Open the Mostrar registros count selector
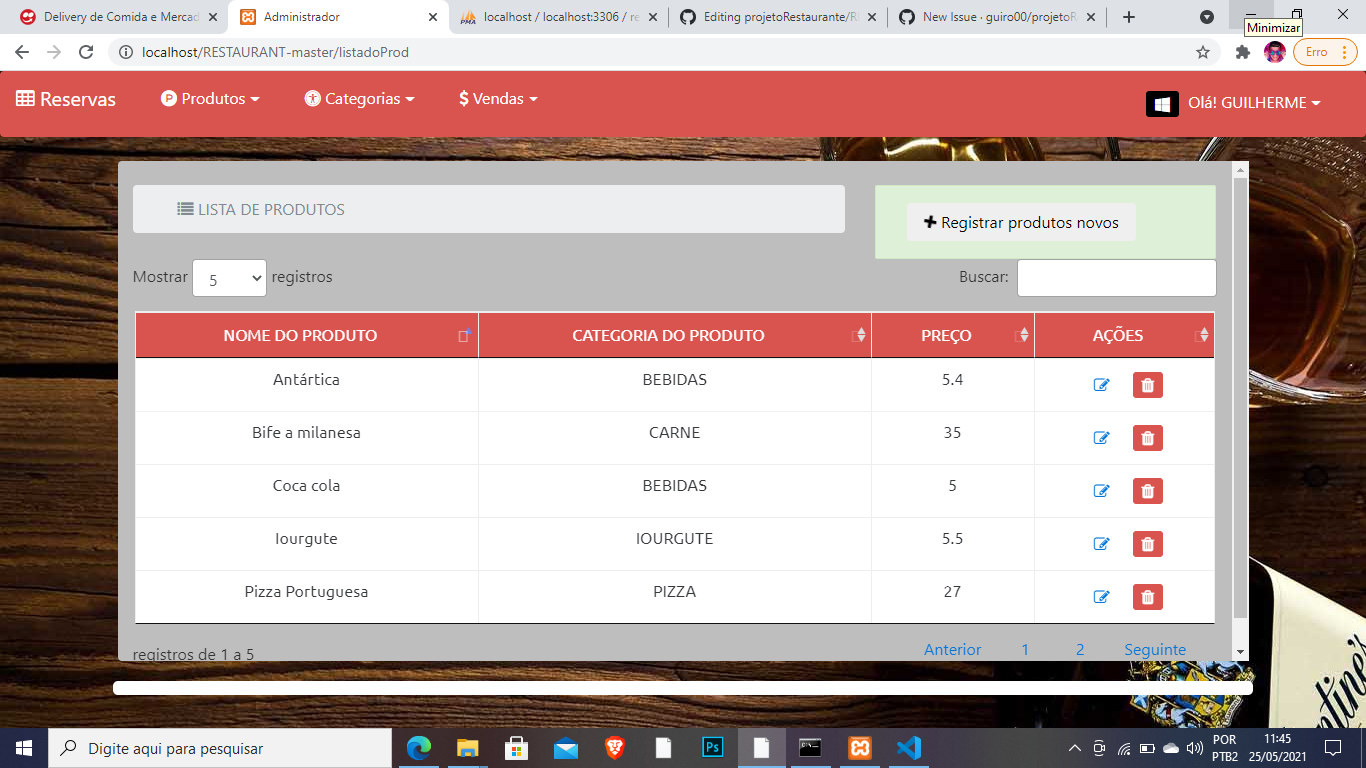 (x=229, y=278)
